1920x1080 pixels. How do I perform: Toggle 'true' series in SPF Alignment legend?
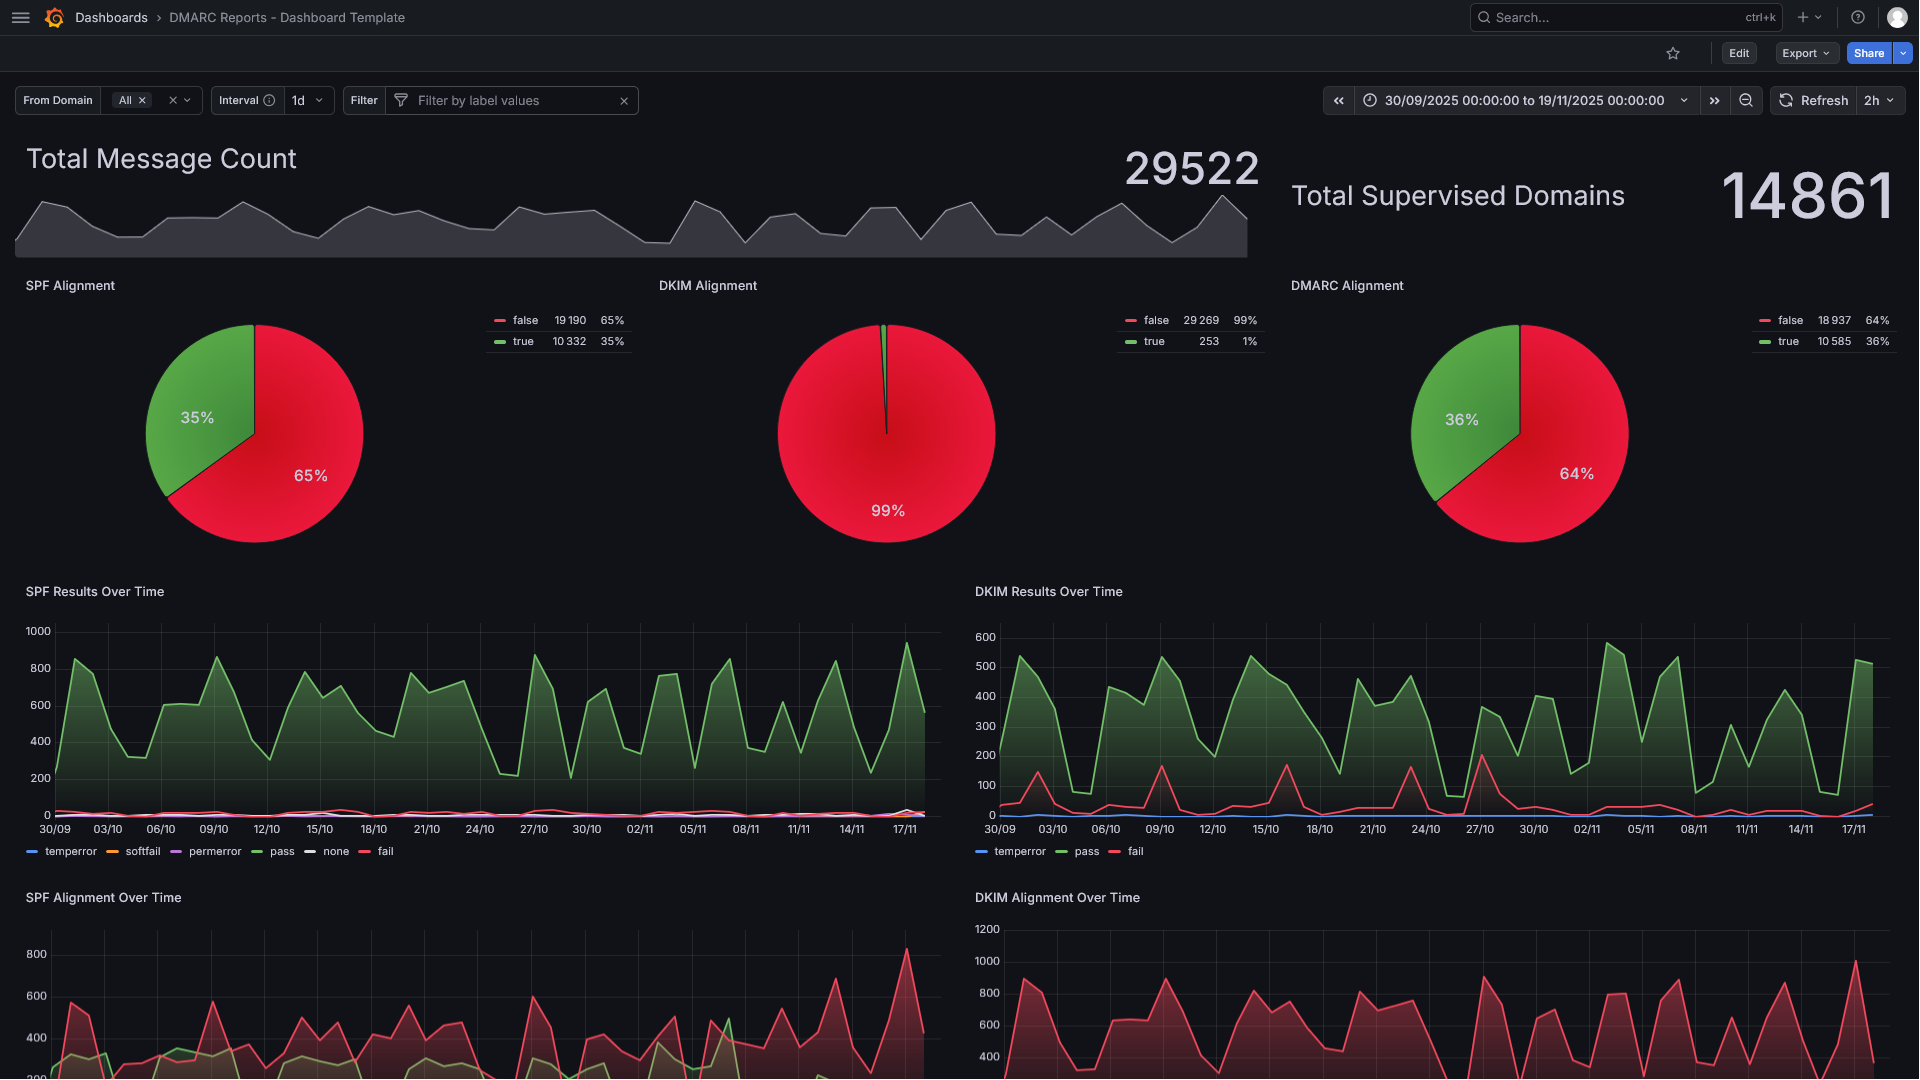click(x=523, y=342)
